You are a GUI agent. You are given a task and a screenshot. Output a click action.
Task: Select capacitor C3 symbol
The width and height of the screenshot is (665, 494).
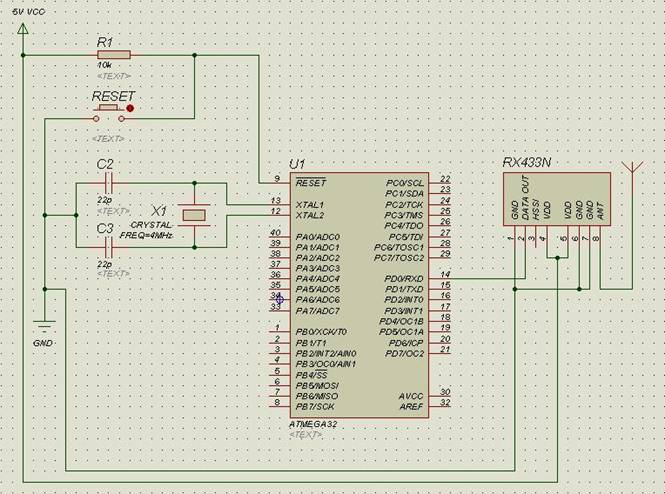pyautogui.click(x=107, y=243)
